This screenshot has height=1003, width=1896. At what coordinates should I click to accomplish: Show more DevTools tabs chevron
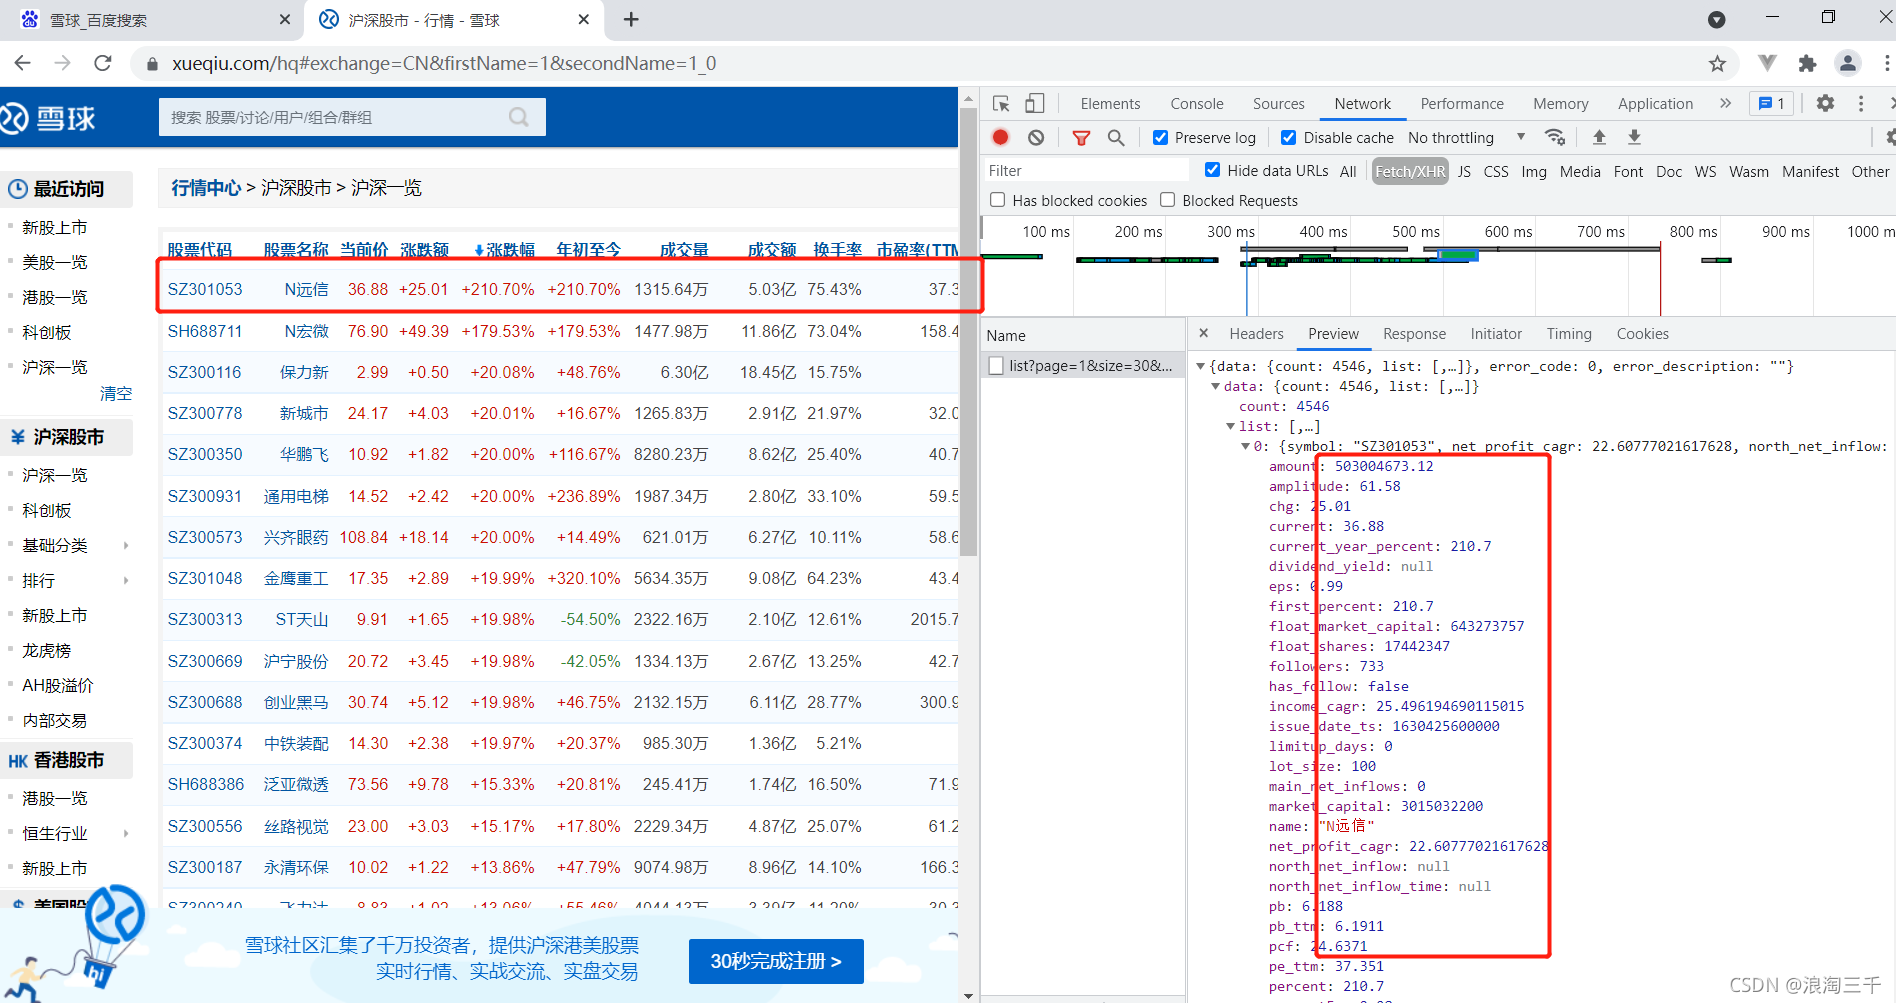pyautogui.click(x=1725, y=103)
